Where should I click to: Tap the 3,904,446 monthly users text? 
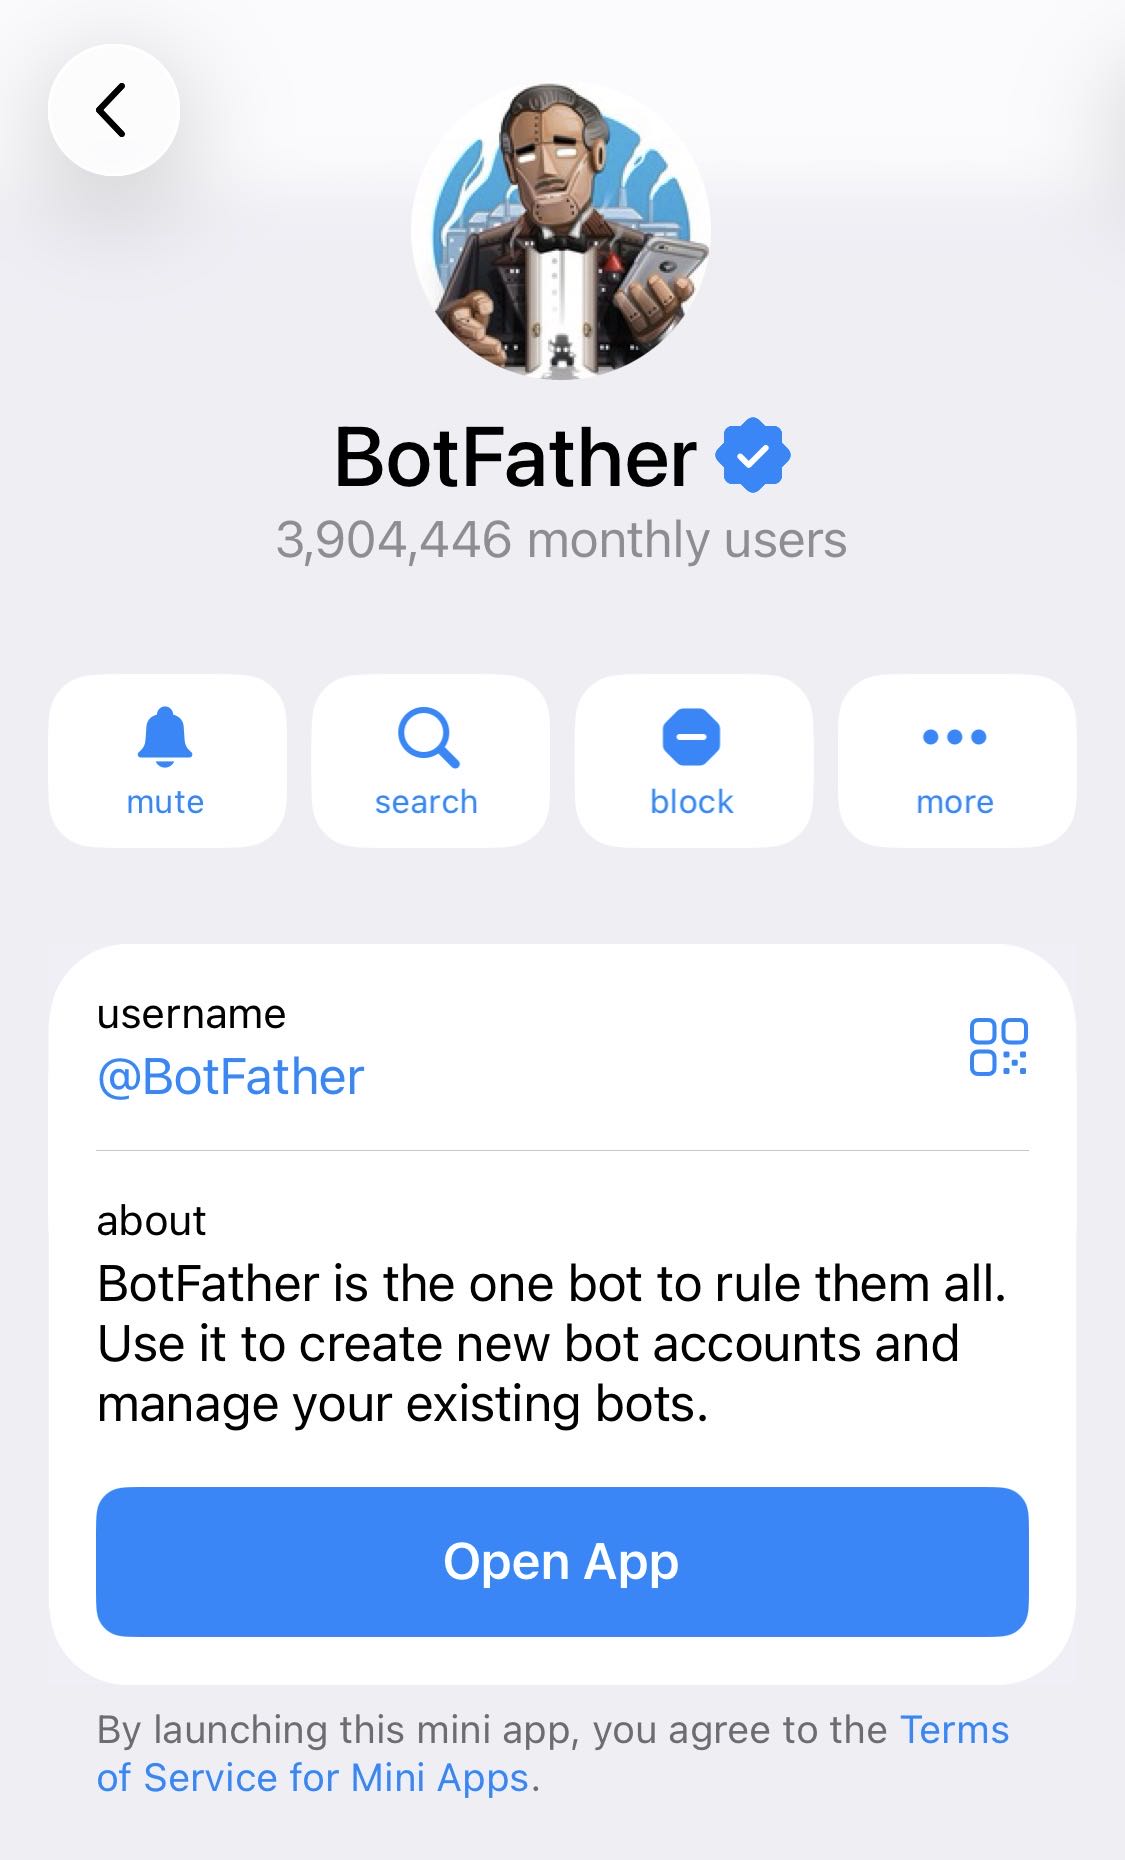pyautogui.click(x=561, y=540)
